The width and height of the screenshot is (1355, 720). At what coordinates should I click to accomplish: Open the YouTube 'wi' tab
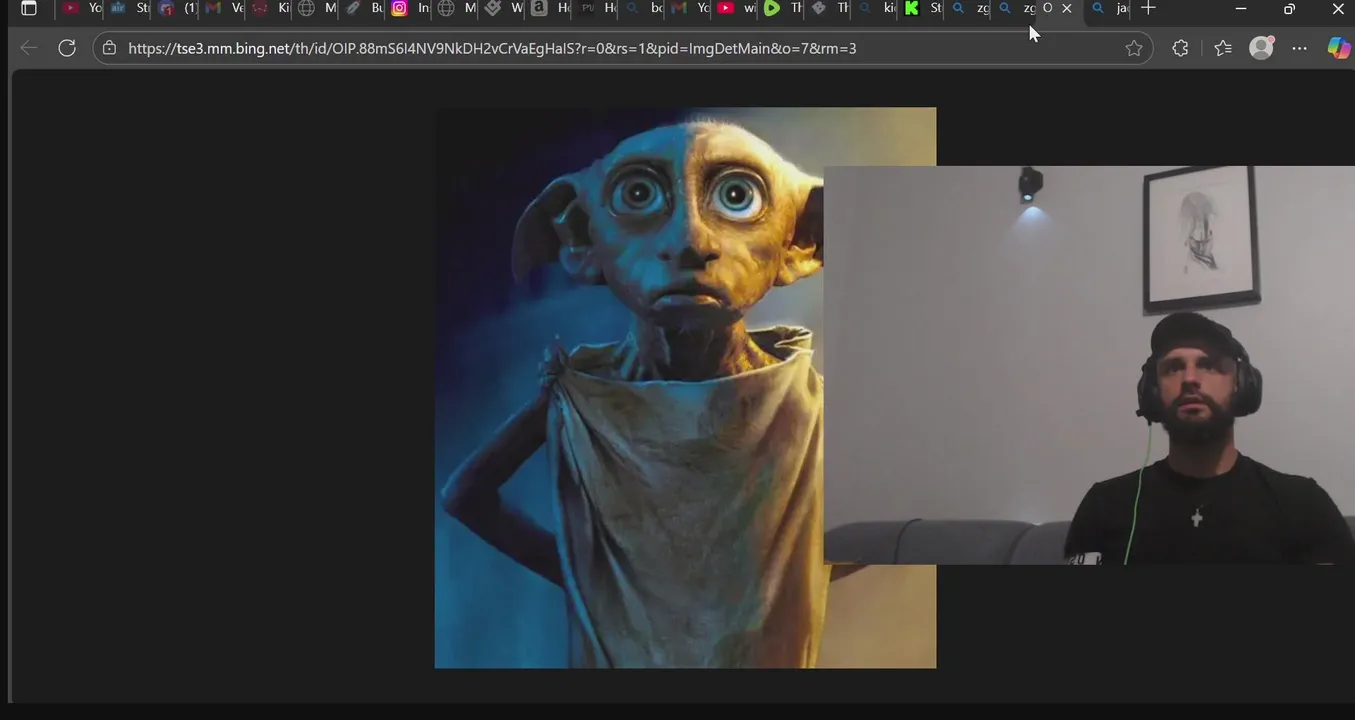pyautogui.click(x=737, y=8)
